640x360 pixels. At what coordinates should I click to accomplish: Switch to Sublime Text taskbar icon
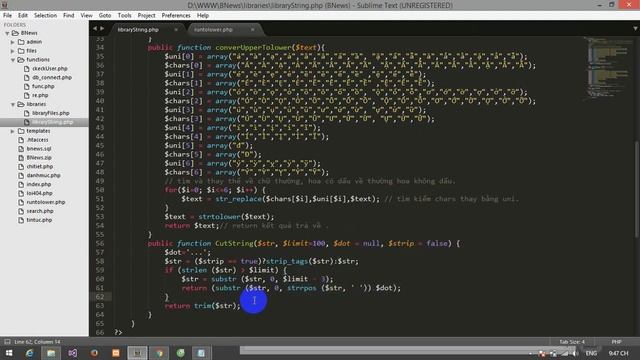138,353
